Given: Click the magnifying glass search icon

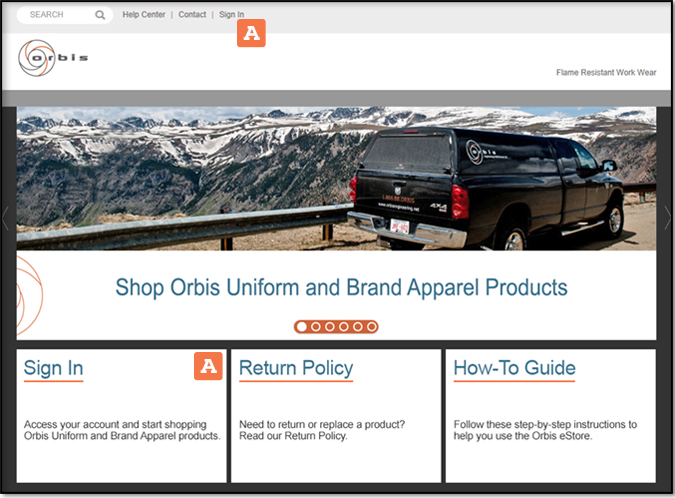Looking at the screenshot, I should (100, 15).
